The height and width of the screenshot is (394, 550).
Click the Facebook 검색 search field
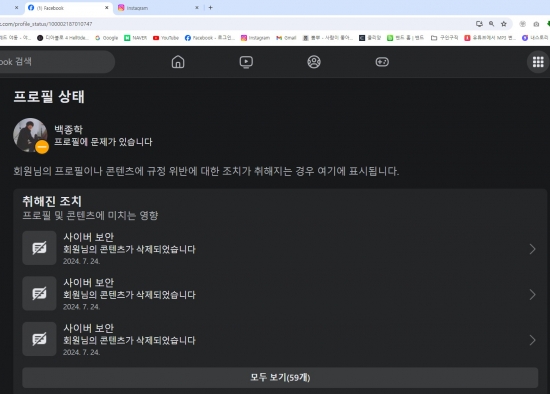[56, 62]
